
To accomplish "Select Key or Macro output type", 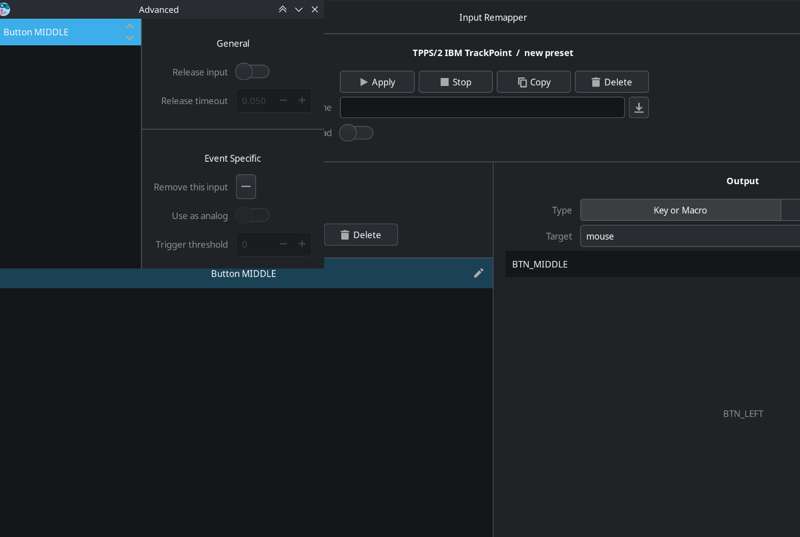I will click(x=680, y=210).
